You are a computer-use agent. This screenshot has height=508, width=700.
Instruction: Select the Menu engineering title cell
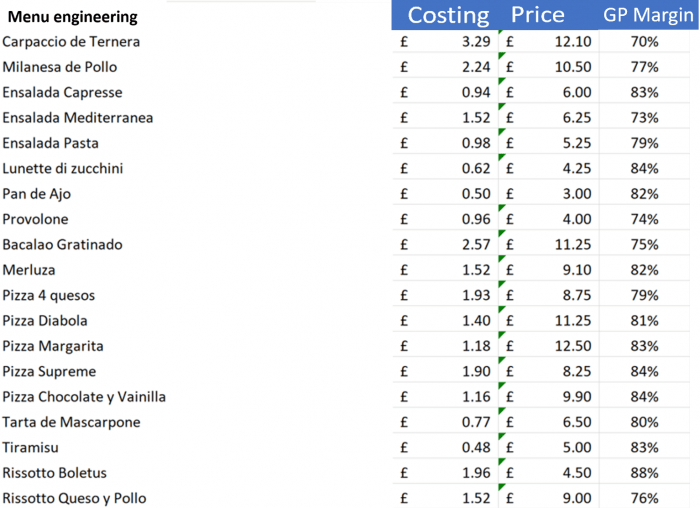73,17
